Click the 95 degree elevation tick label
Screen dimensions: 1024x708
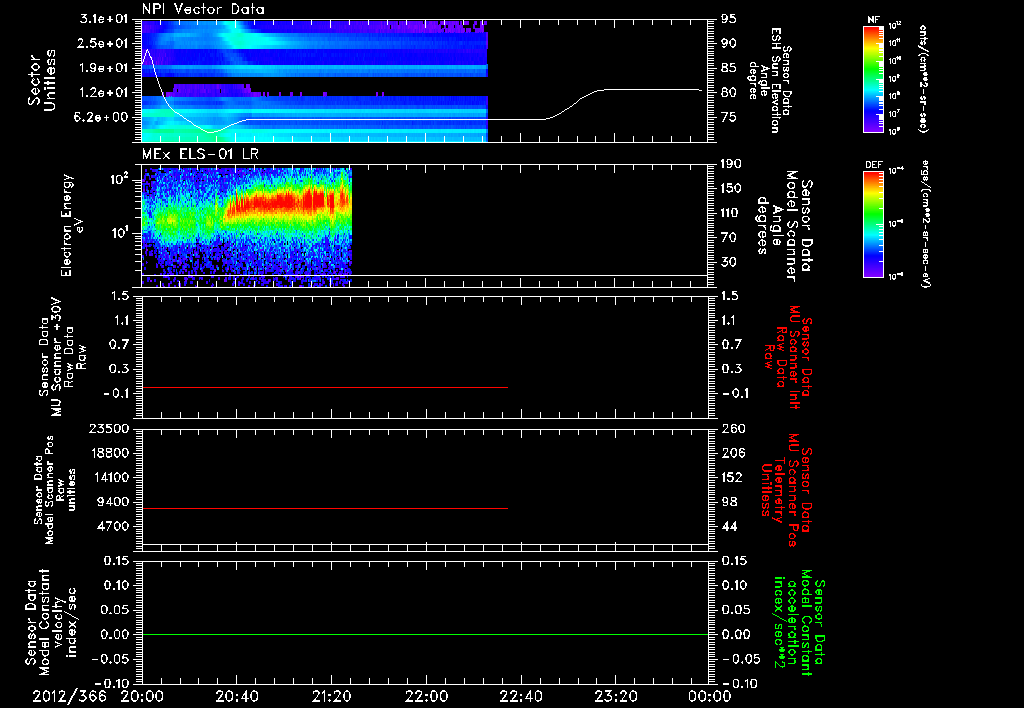click(x=729, y=19)
